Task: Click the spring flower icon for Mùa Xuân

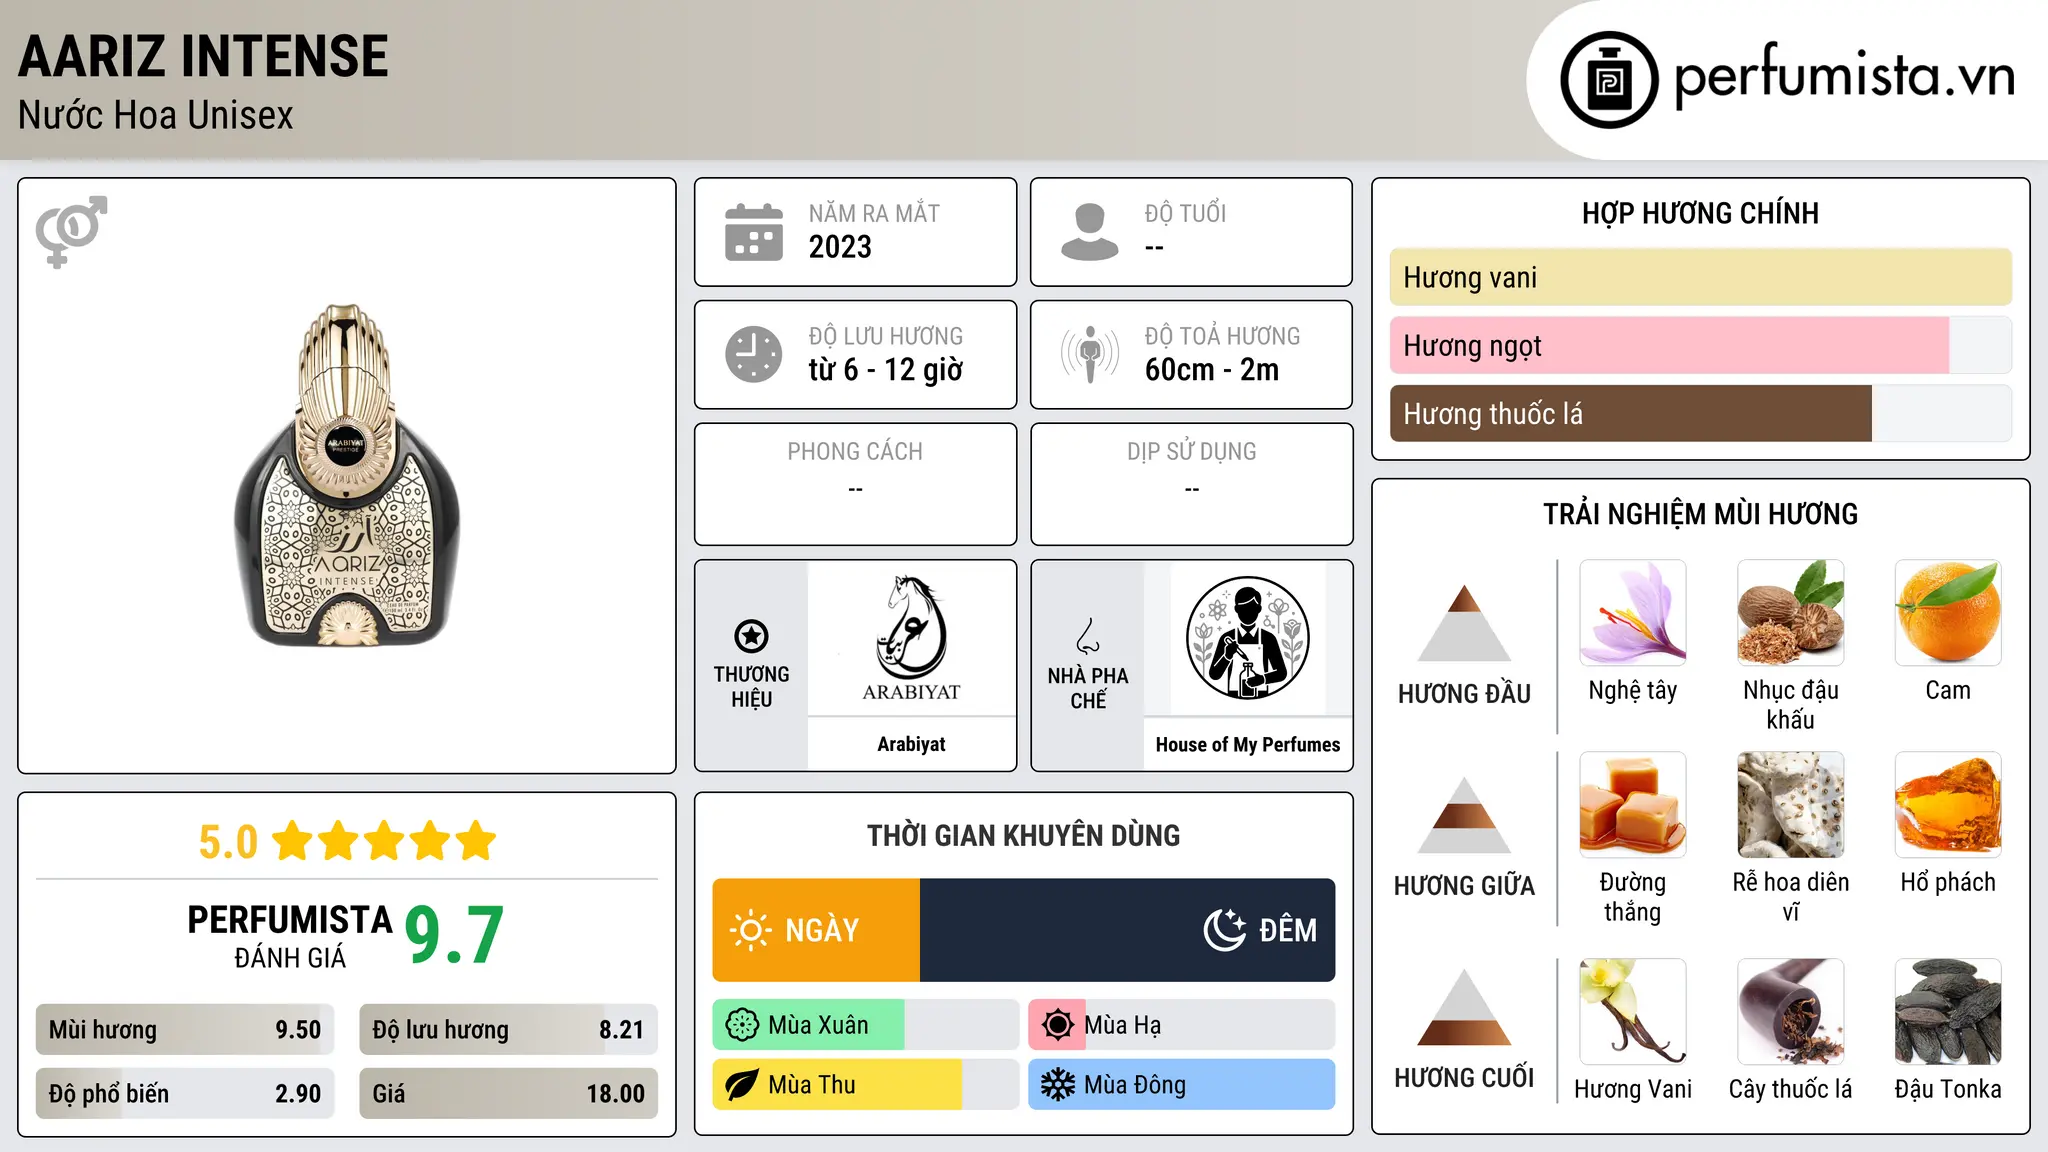Action: coord(742,1025)
